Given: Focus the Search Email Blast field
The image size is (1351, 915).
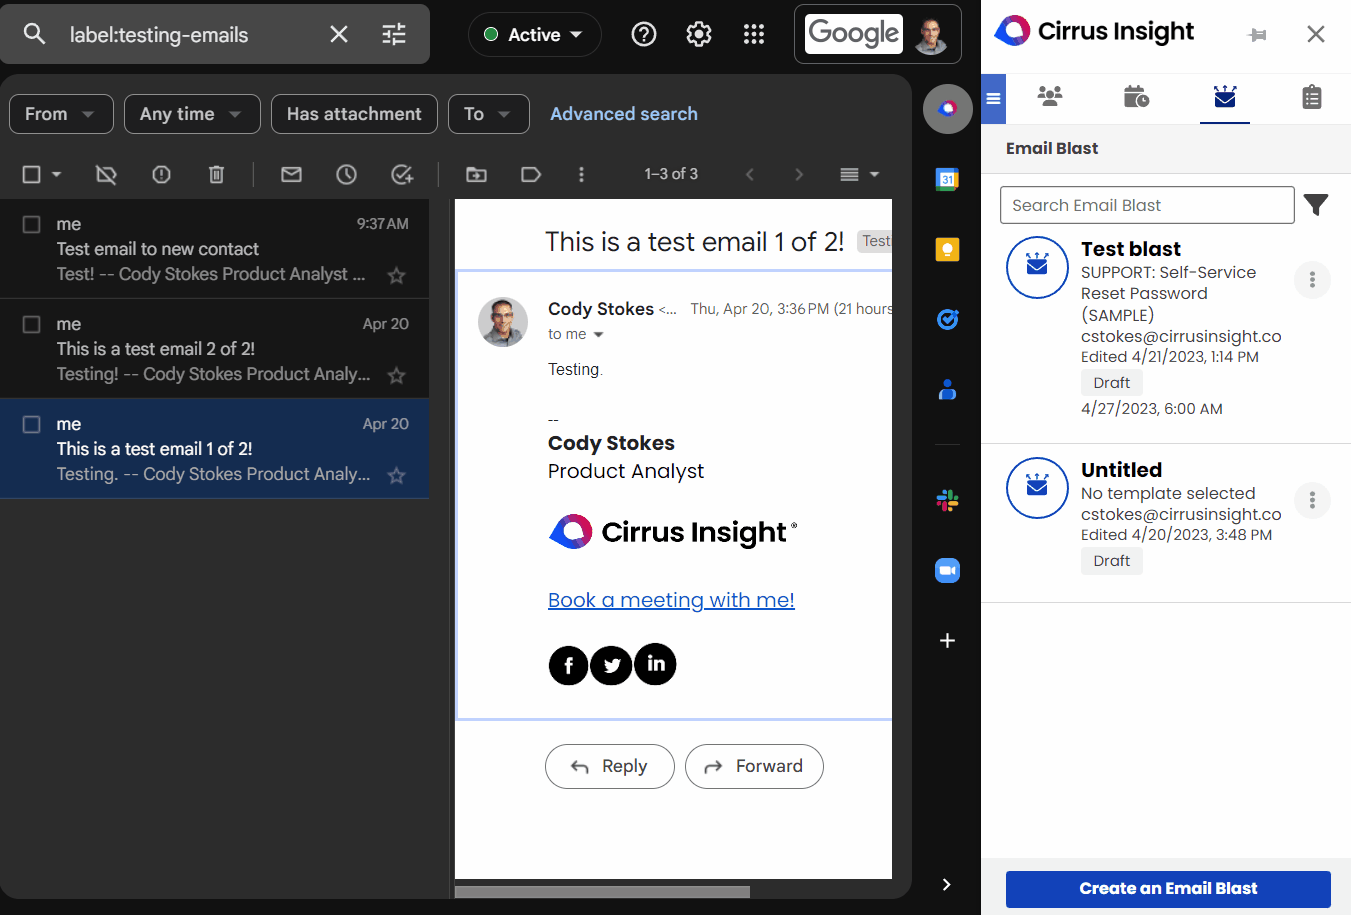Looking at the screenshot, I should pos(1147,205).
